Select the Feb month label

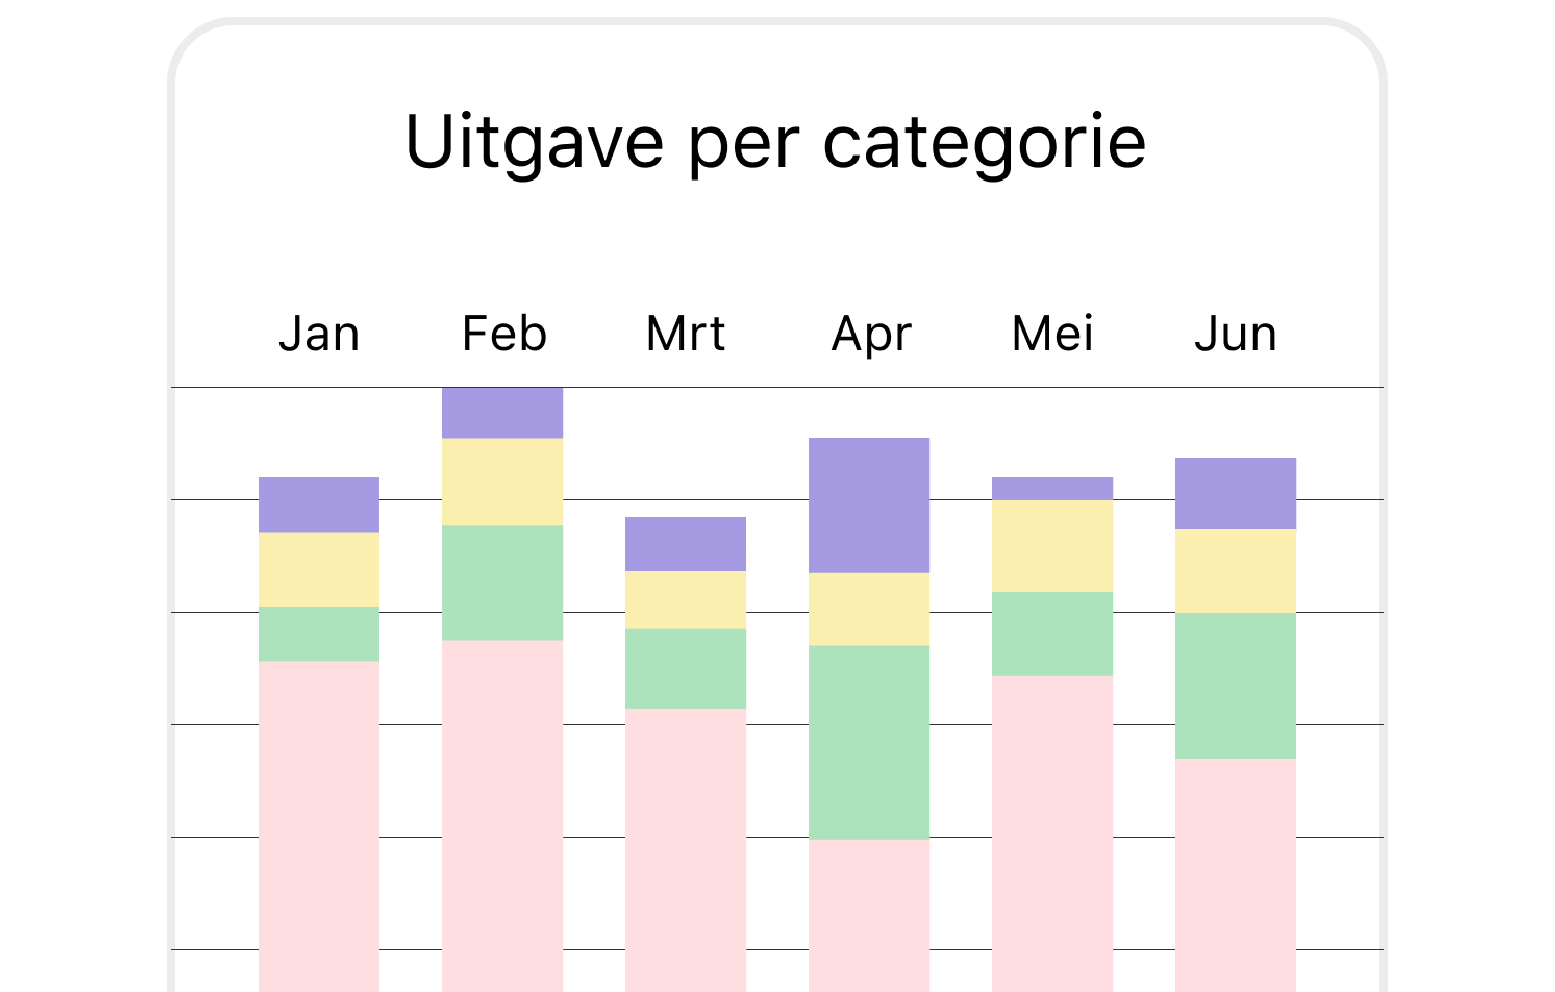[504, 334]
